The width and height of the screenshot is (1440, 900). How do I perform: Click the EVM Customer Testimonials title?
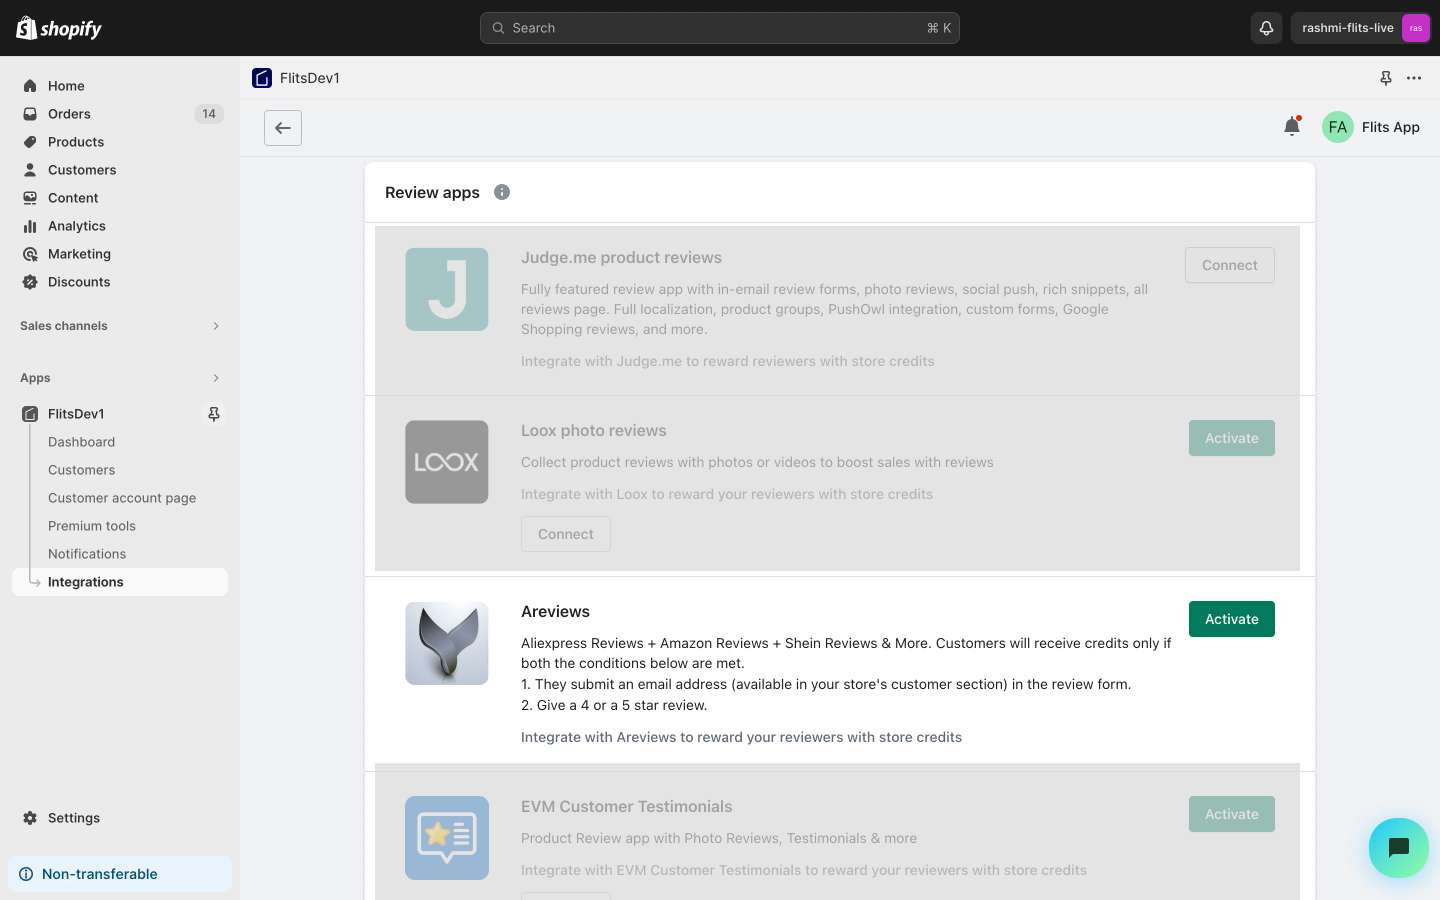coord(627,807)
